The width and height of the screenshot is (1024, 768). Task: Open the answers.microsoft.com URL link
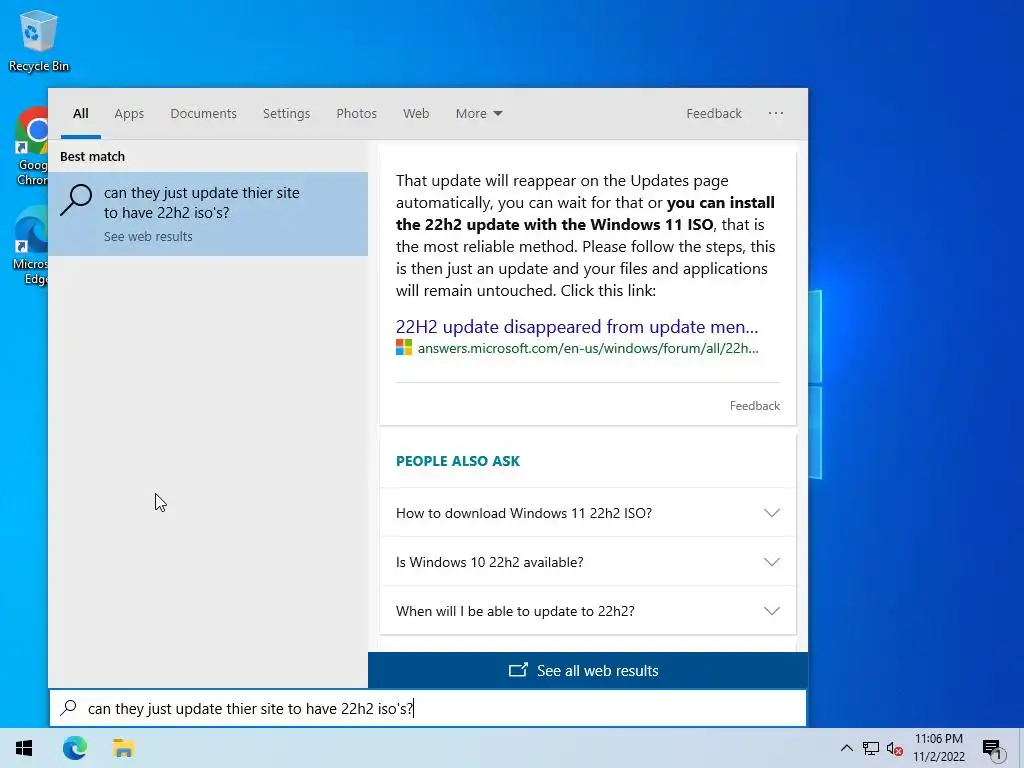coord(588,348)
